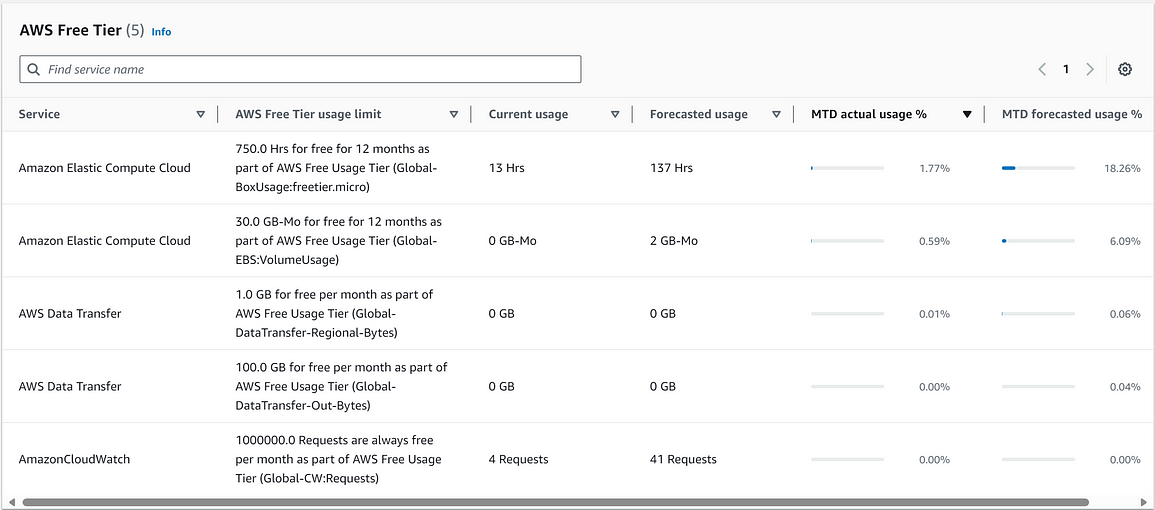The height and width of the screenshot is (510, 1155).
Task: Click the 18.26% forecasted usage value
Action: [1122, 169]
